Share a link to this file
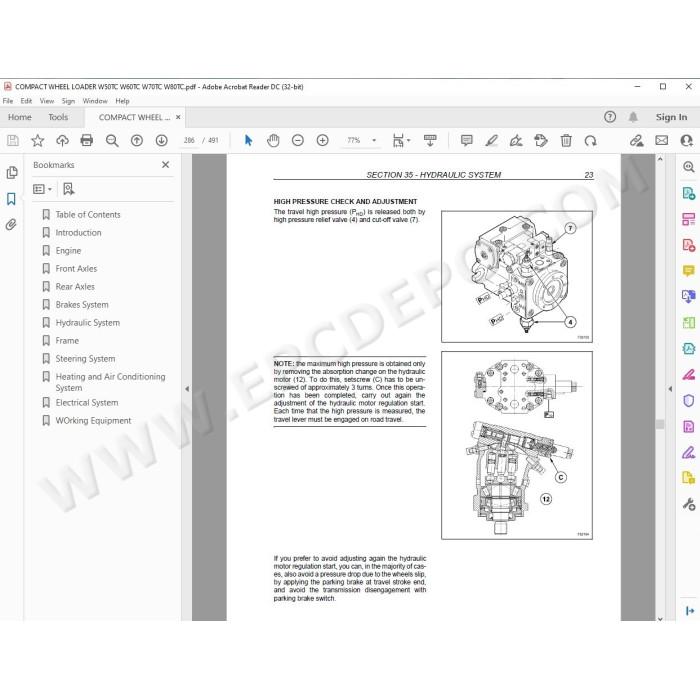 (x=637, y=141)
